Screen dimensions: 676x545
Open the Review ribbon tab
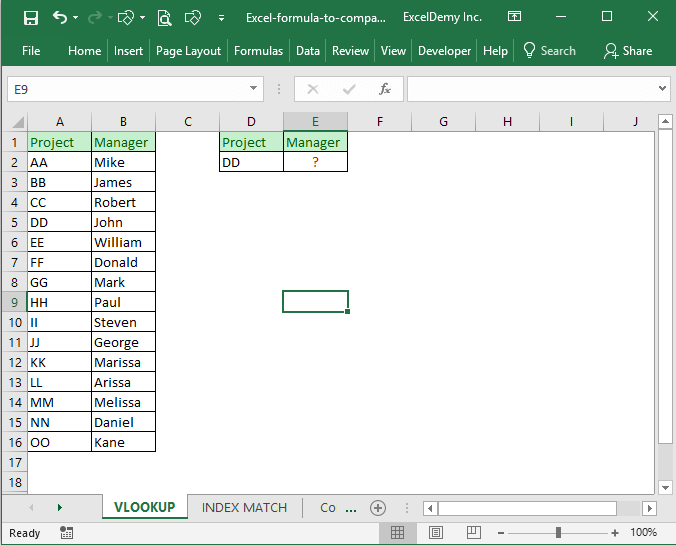tap(350, 51)
